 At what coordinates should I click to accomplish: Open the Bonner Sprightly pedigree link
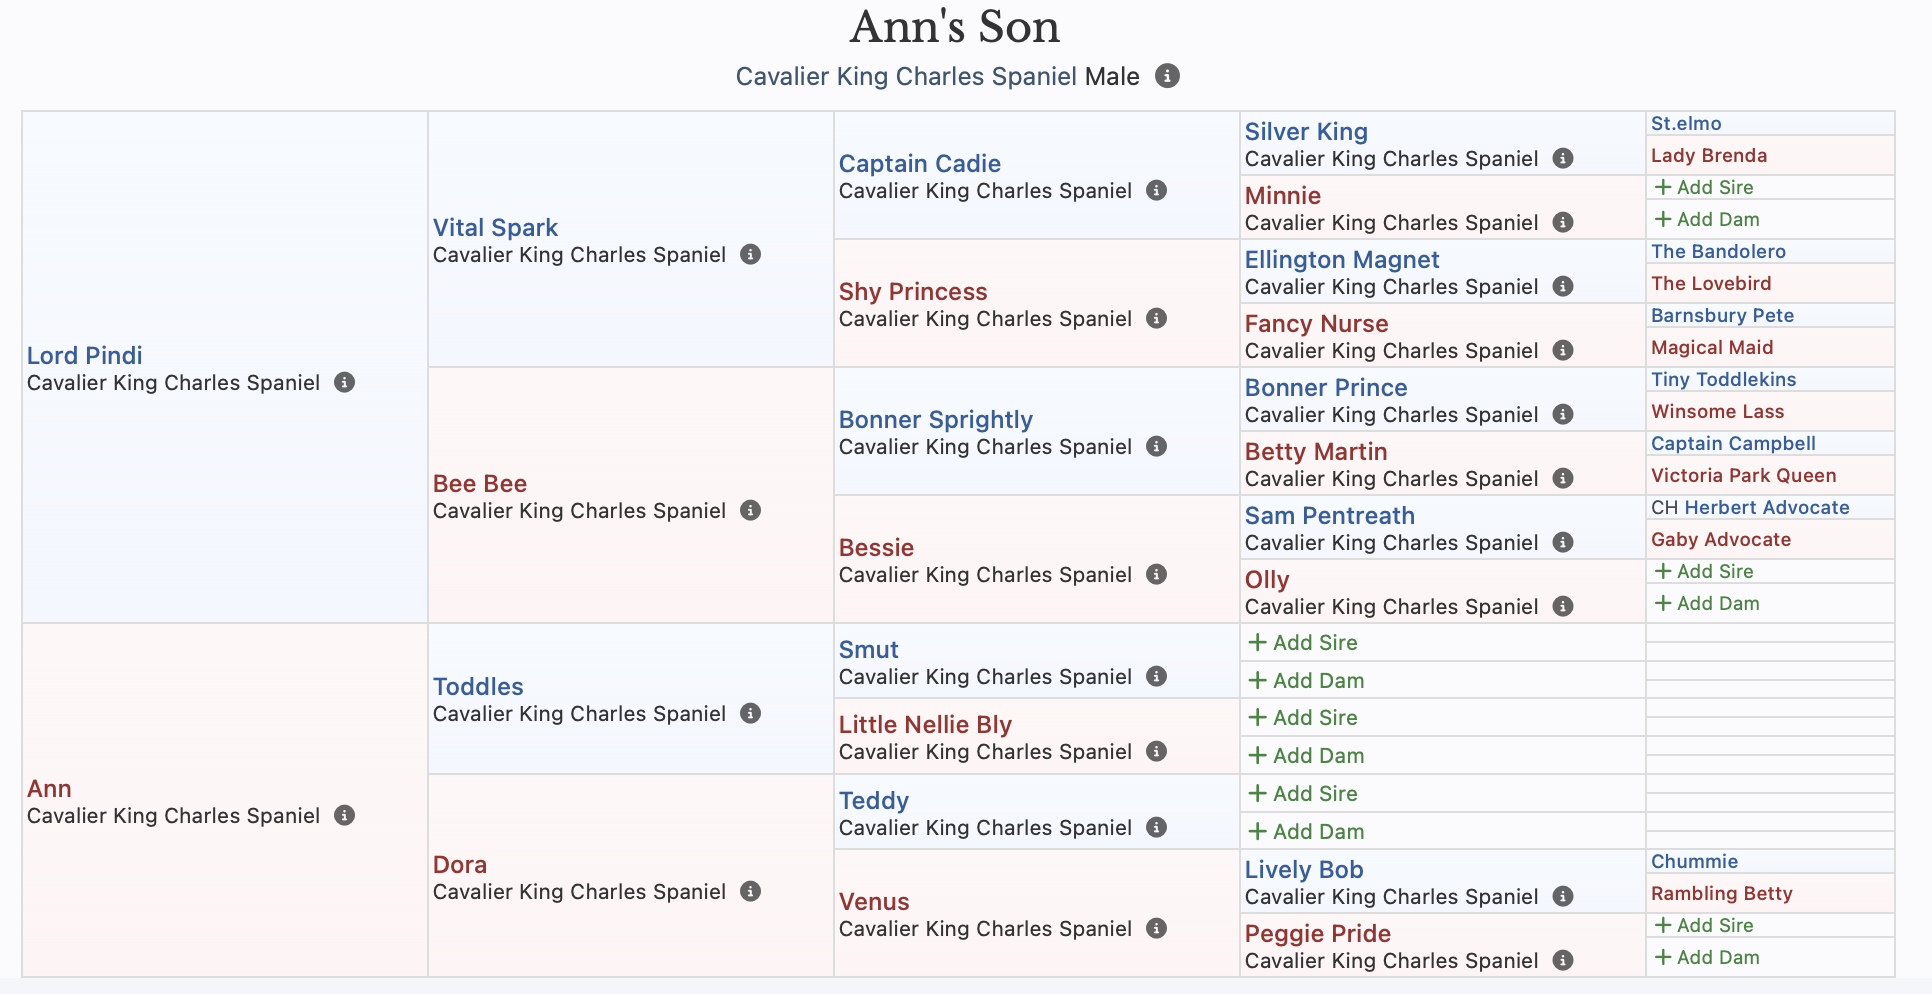point(936,419)
